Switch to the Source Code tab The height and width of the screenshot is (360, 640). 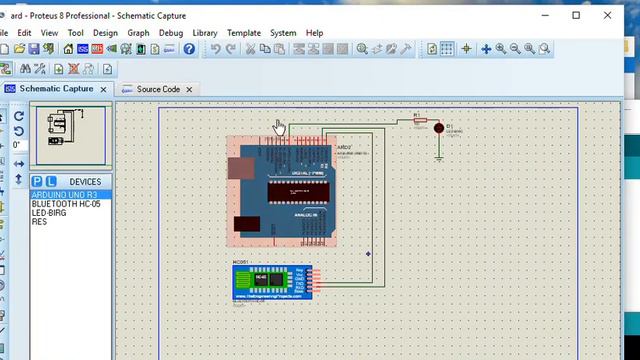158,89
